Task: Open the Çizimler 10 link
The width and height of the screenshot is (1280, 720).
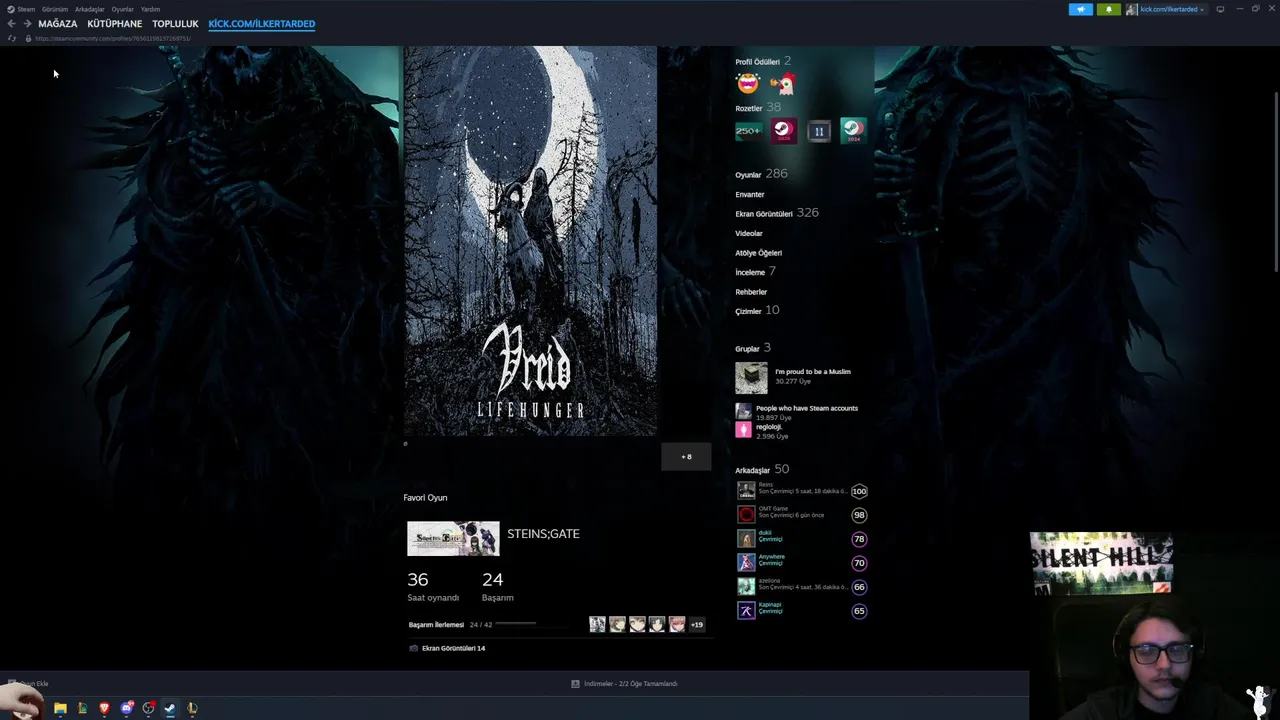Action: point(757,311)
